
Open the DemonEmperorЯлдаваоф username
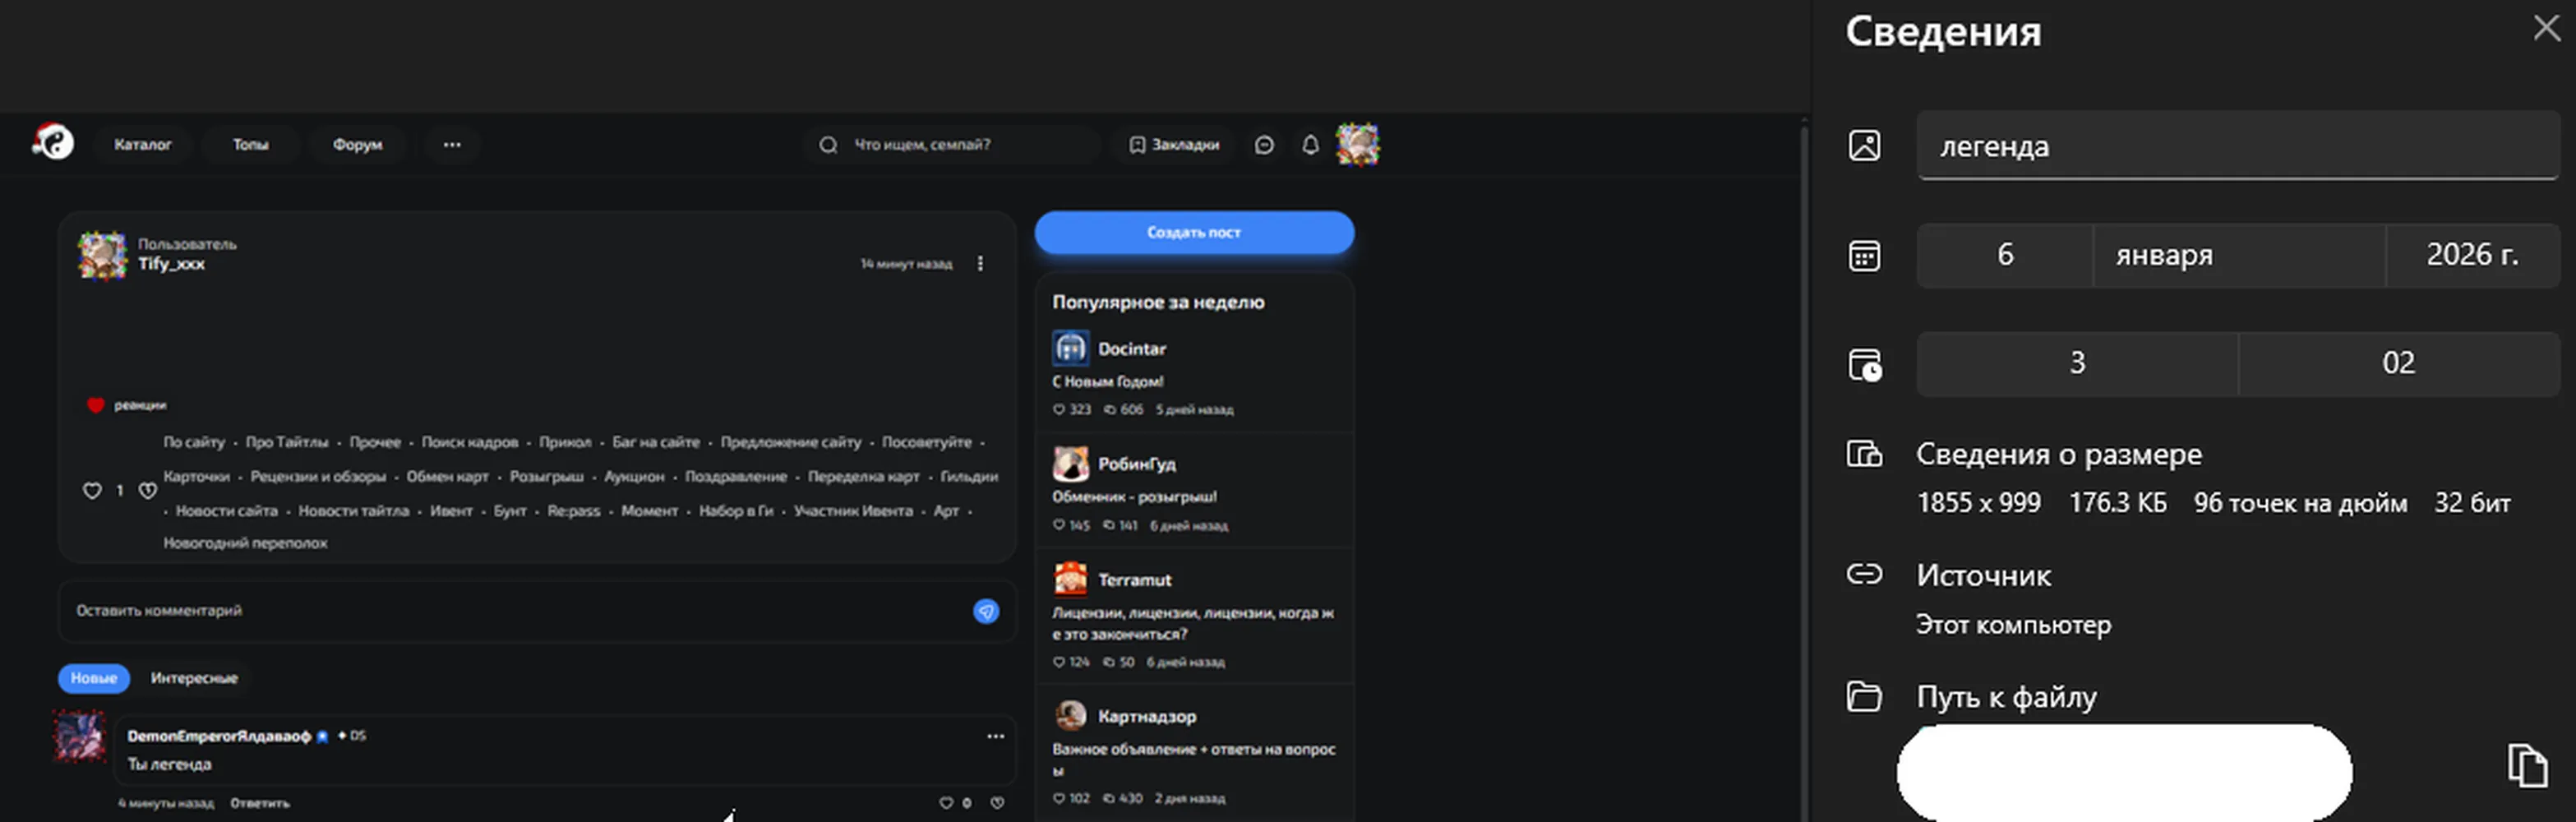click(x=219, y=736)
